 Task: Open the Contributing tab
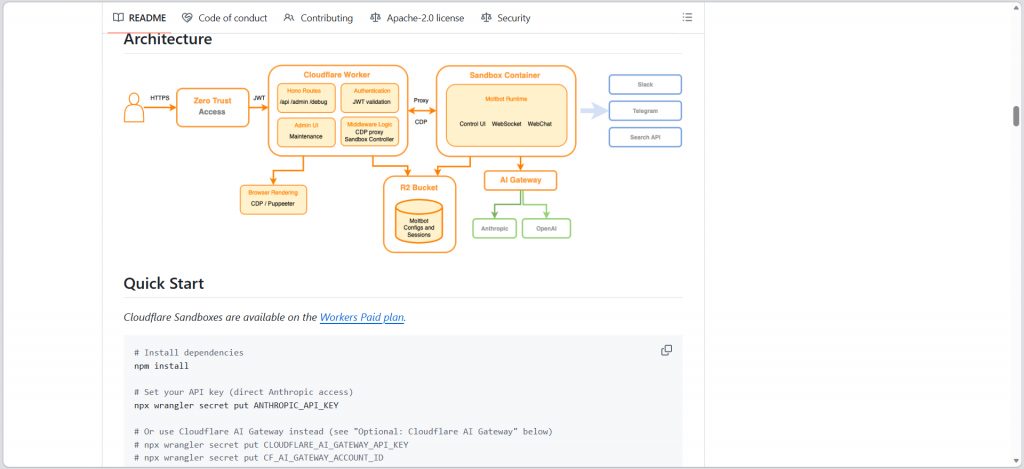pos(326,17)
